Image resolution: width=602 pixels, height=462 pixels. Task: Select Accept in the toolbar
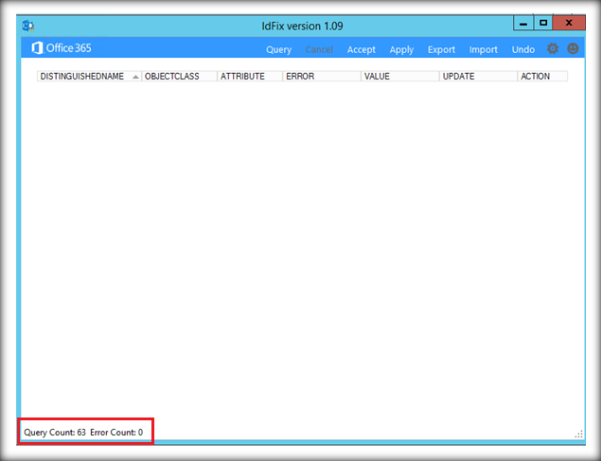click(361, 50)
